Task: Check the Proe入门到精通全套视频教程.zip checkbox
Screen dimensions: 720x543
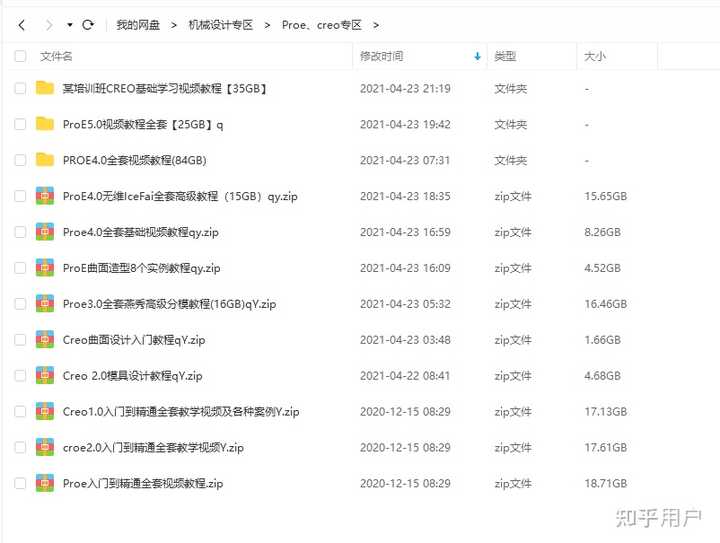Action: pos(20,483)
